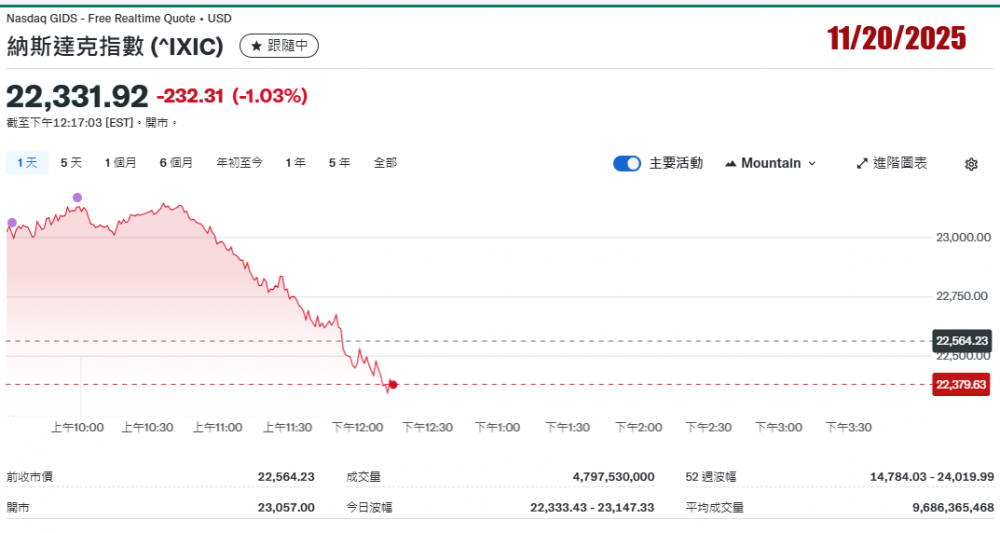Show the 全部 time range
This screenshot has height=533, width=1000.
pyautogui.click(x=385, y=162)
